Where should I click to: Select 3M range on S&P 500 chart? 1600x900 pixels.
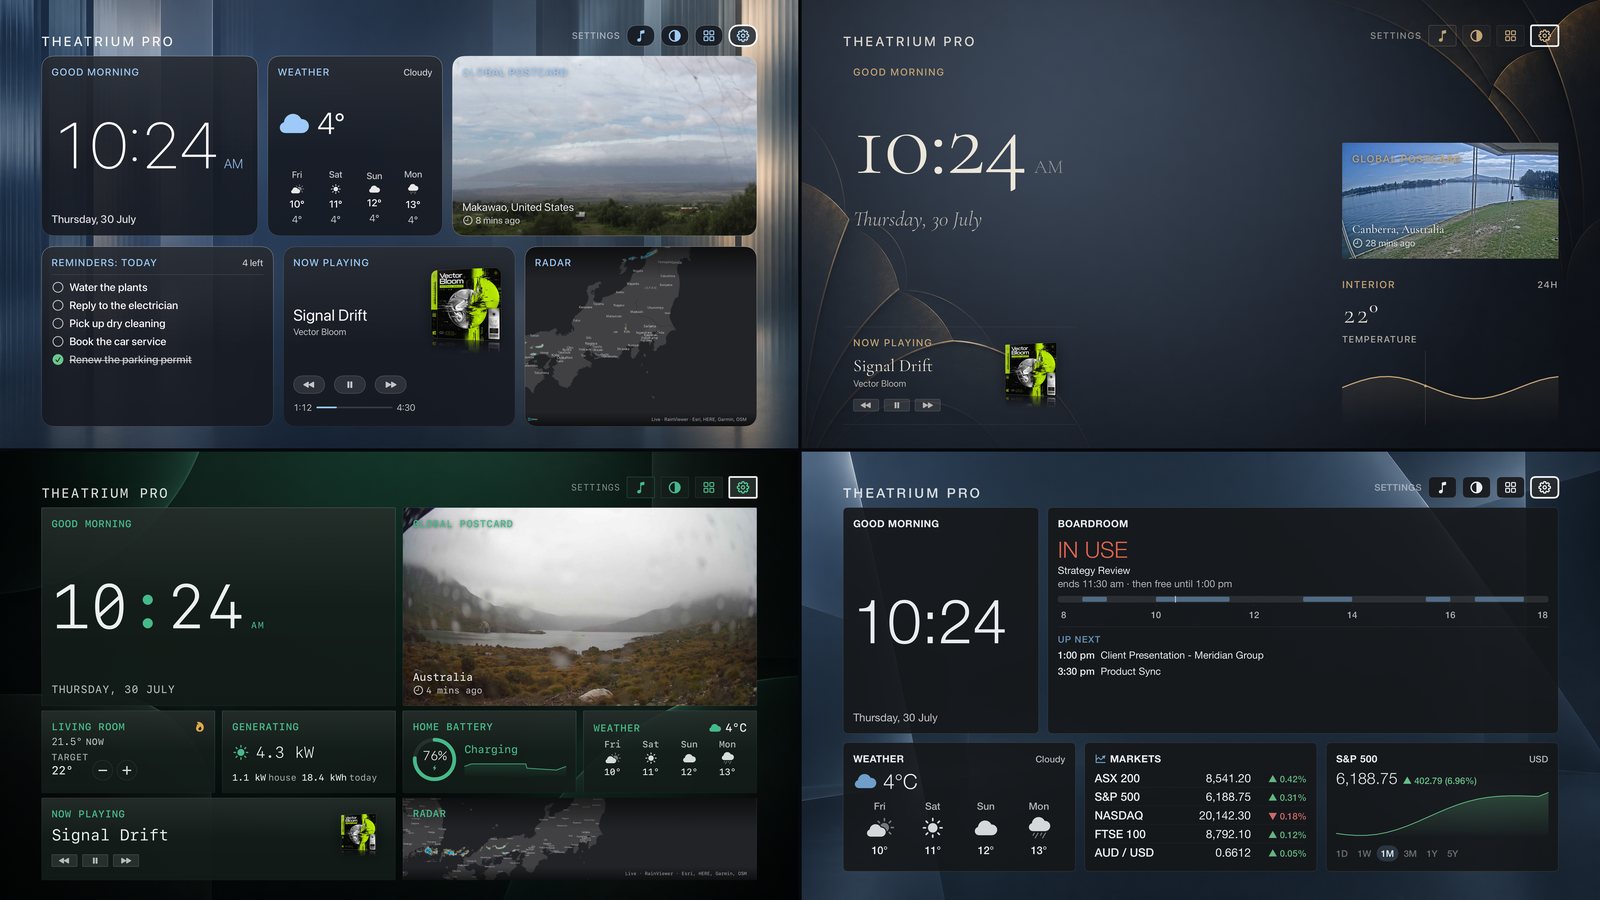pyautogui.click(x=1410, y=854)
